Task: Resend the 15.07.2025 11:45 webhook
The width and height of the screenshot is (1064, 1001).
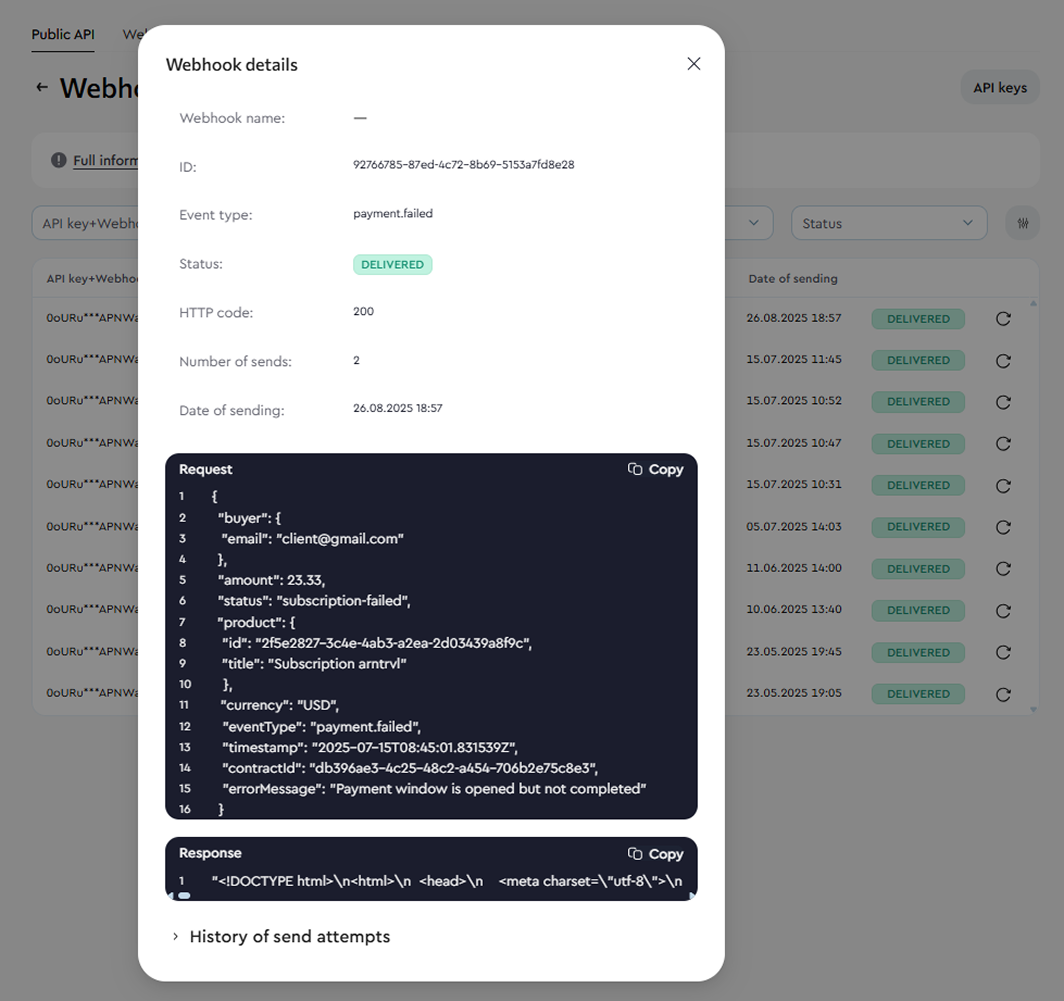Action: [x=1003, y=361]
